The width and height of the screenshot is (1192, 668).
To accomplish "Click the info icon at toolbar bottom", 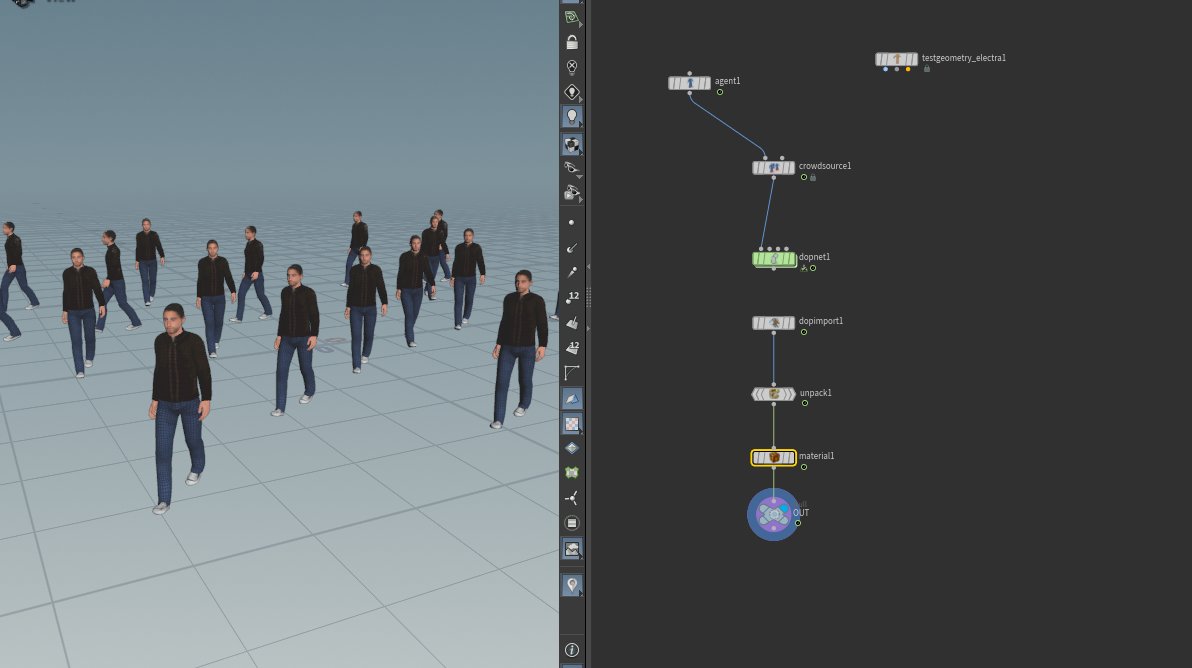I will pos(572,650).
